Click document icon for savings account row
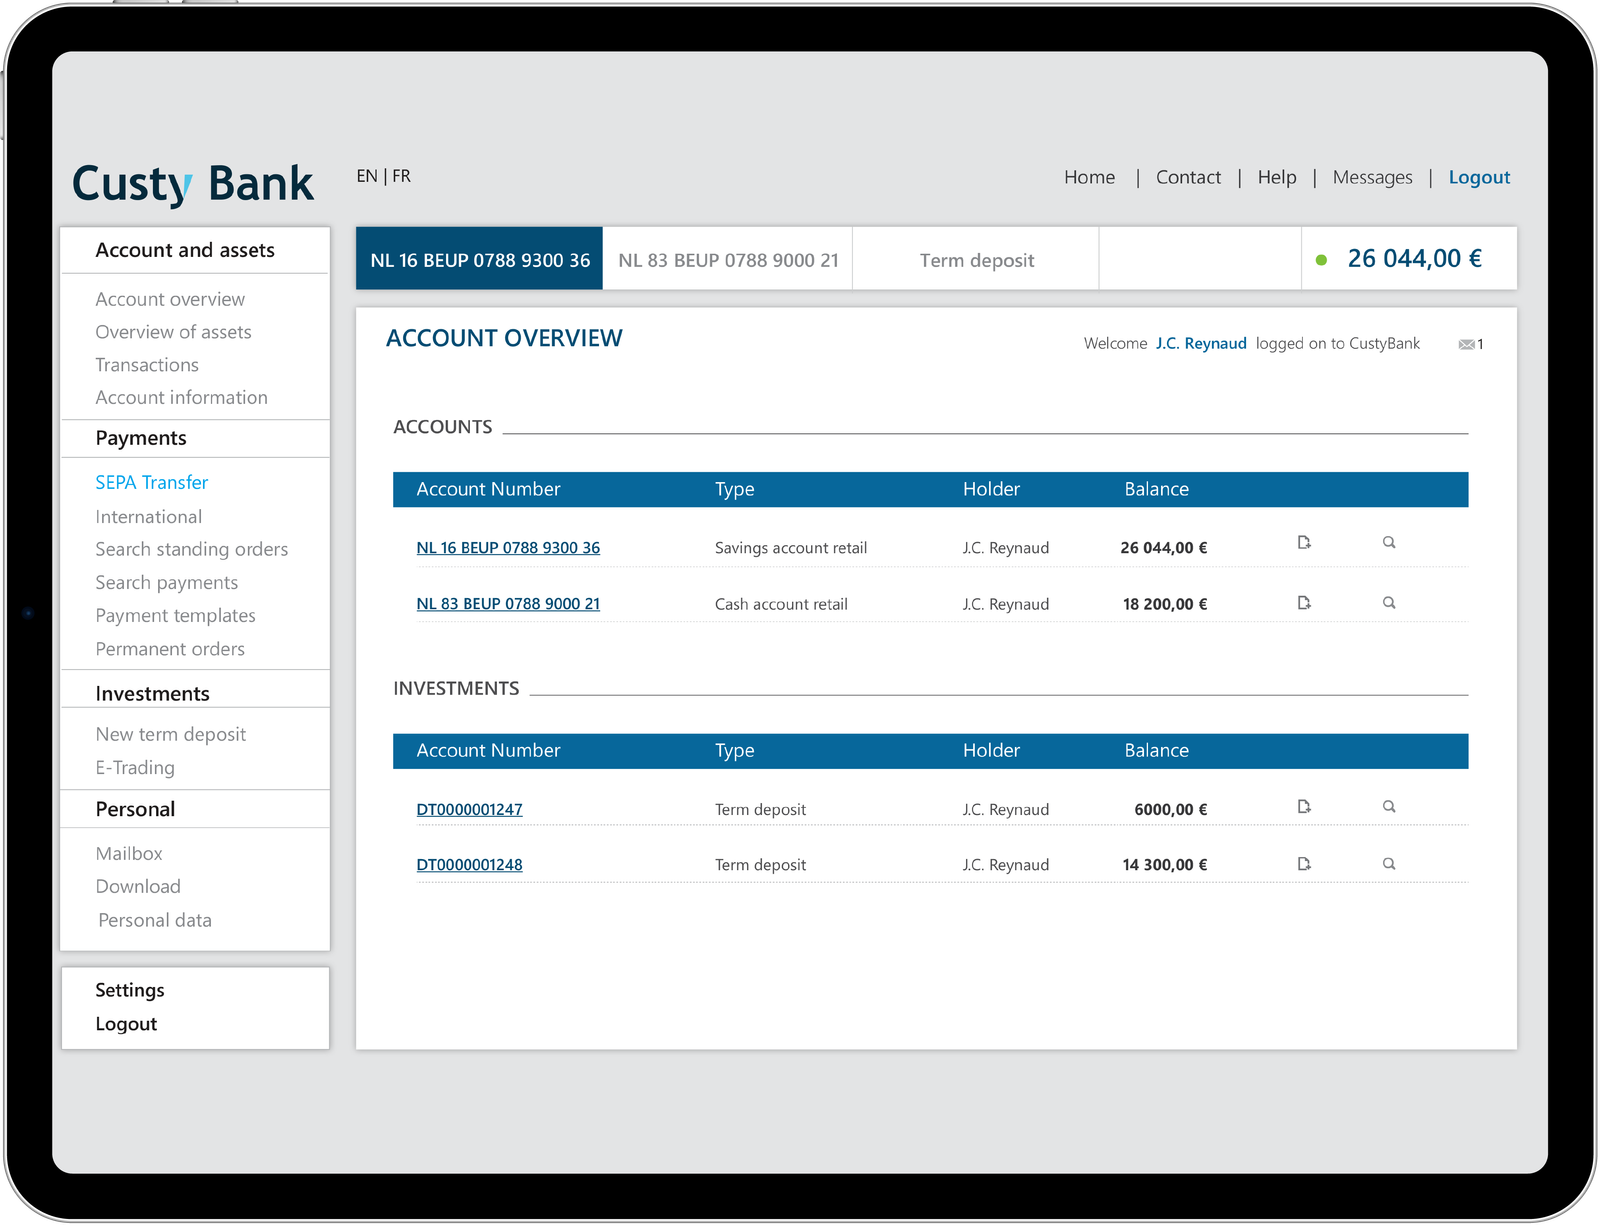Image resolution: width=1600 pixels, height=1226 pixels. point(1304,543)
